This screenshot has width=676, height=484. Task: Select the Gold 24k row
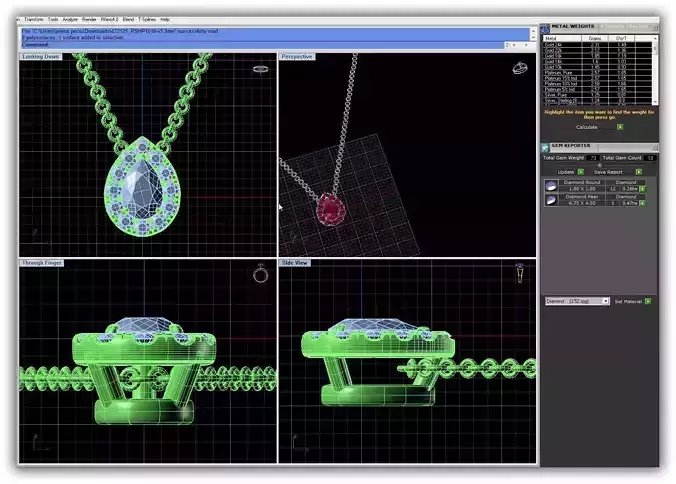[597, 44]
